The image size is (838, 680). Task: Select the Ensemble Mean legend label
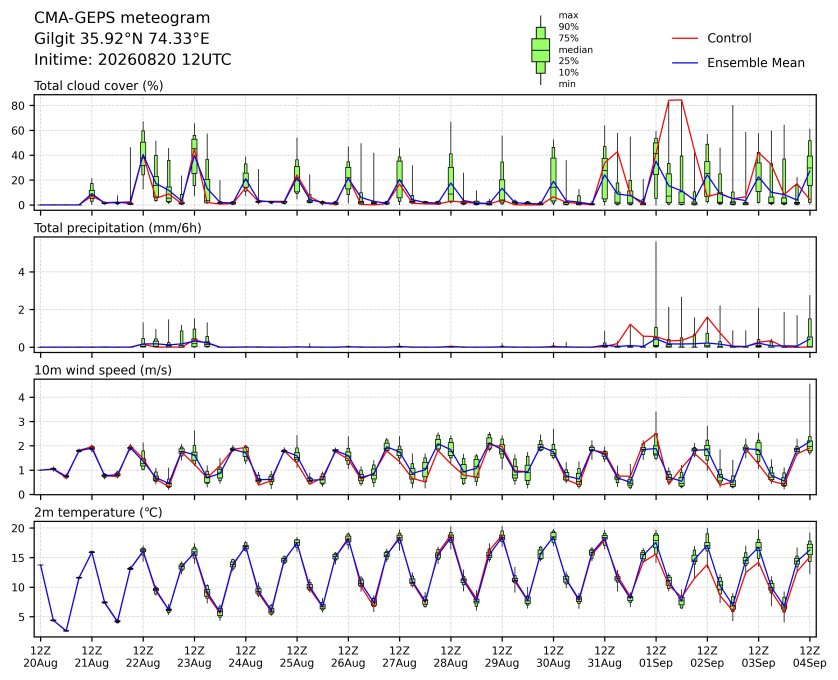point(756,63)
